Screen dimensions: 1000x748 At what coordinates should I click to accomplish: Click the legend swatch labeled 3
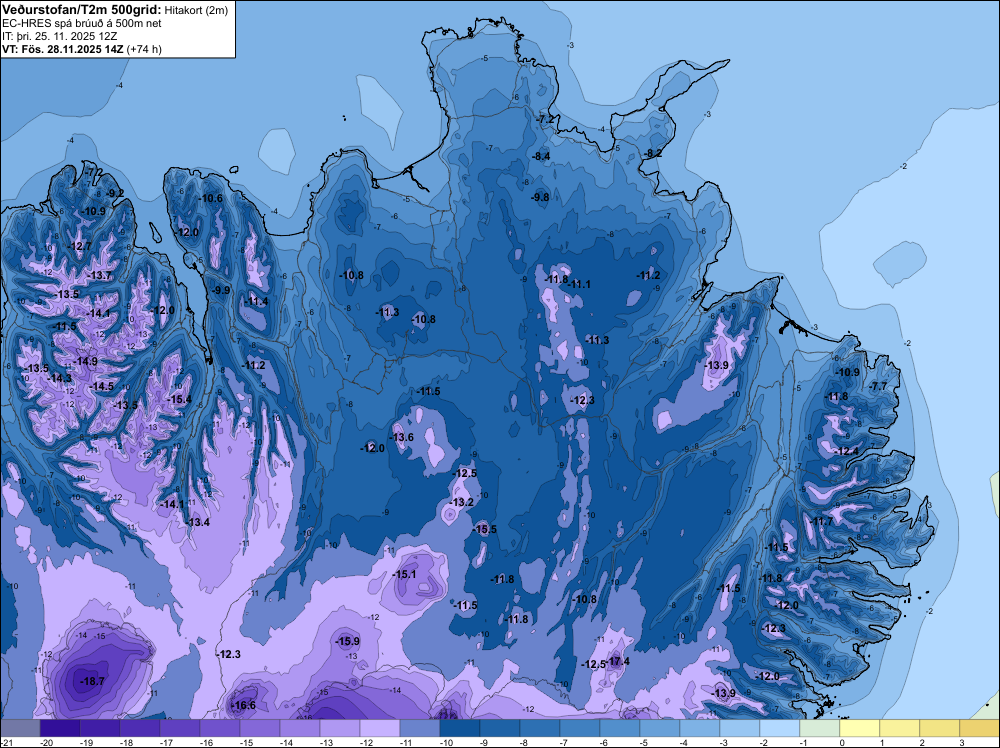[980, 728]
